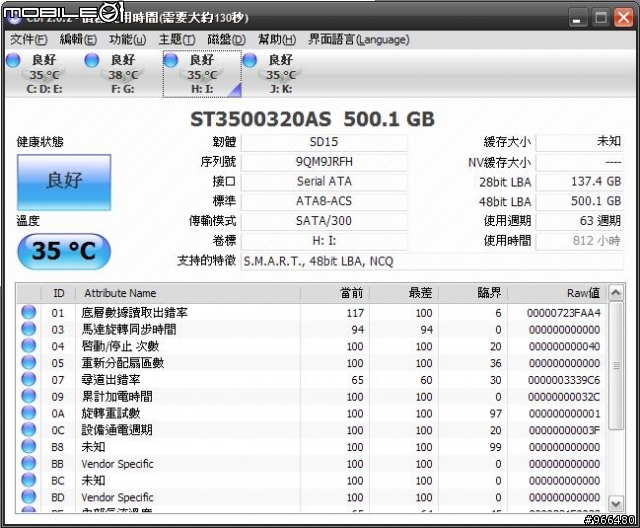This screenshot has height=528, width=640.
Task: Click status orb of attribute 05
Action: [29, 363]
